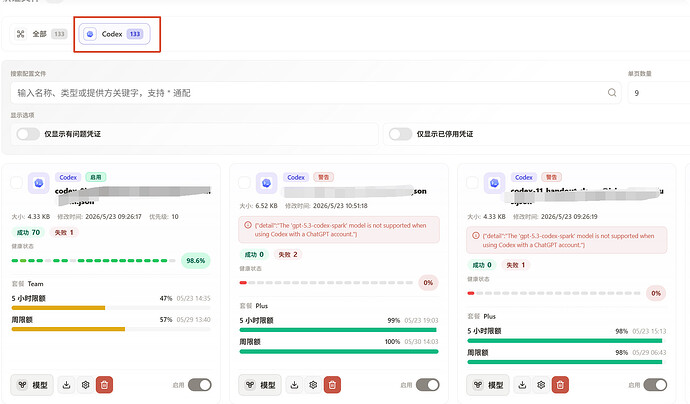Image resolution: width=690 pixels, height=404 pixels.
Task: Focus the config file search field
Action: pyautogui.click(x=316, y=93)
